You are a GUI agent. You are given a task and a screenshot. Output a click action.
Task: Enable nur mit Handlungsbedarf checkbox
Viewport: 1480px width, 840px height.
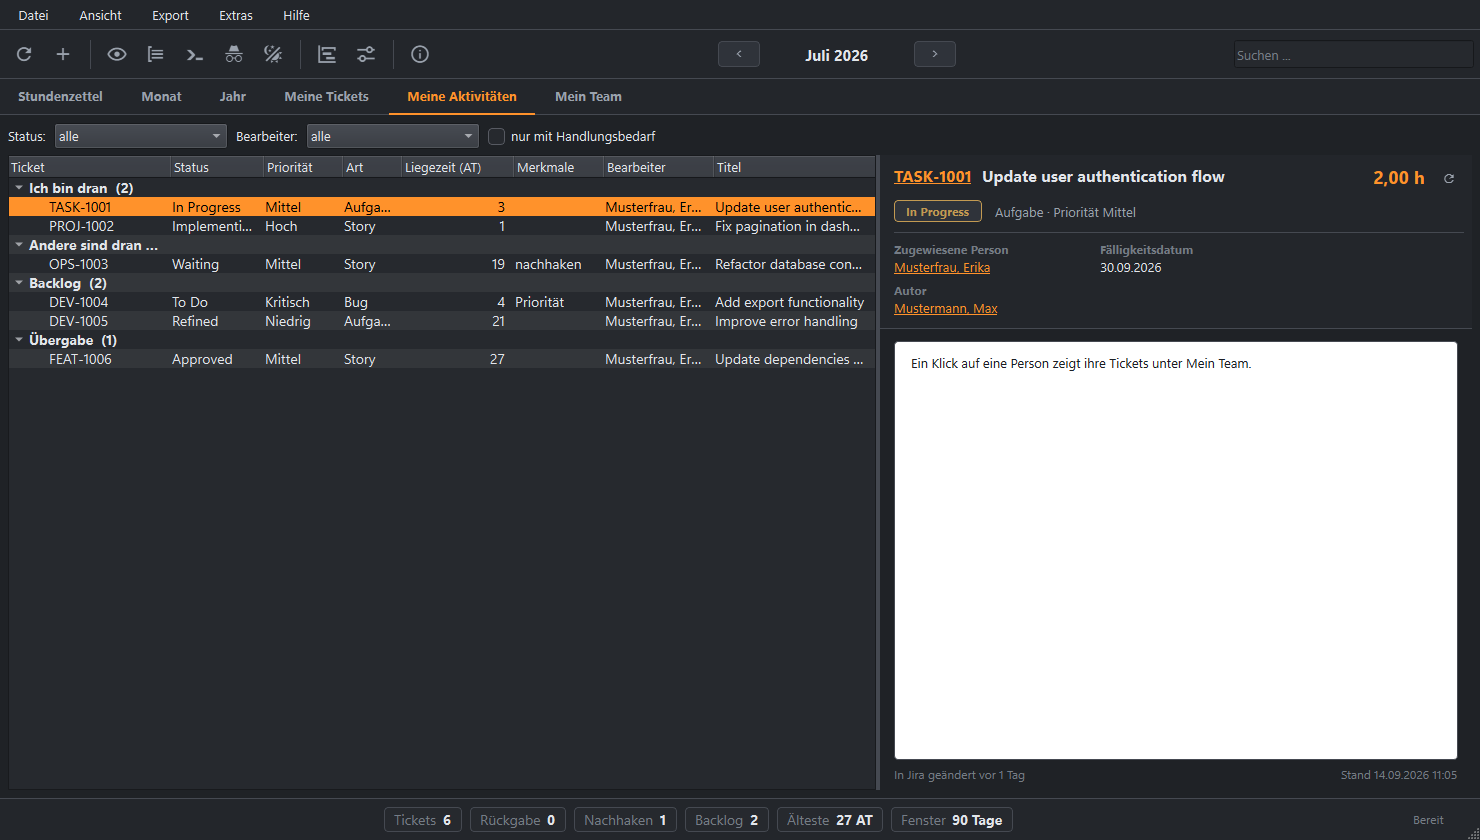click(x=497, y=136)
